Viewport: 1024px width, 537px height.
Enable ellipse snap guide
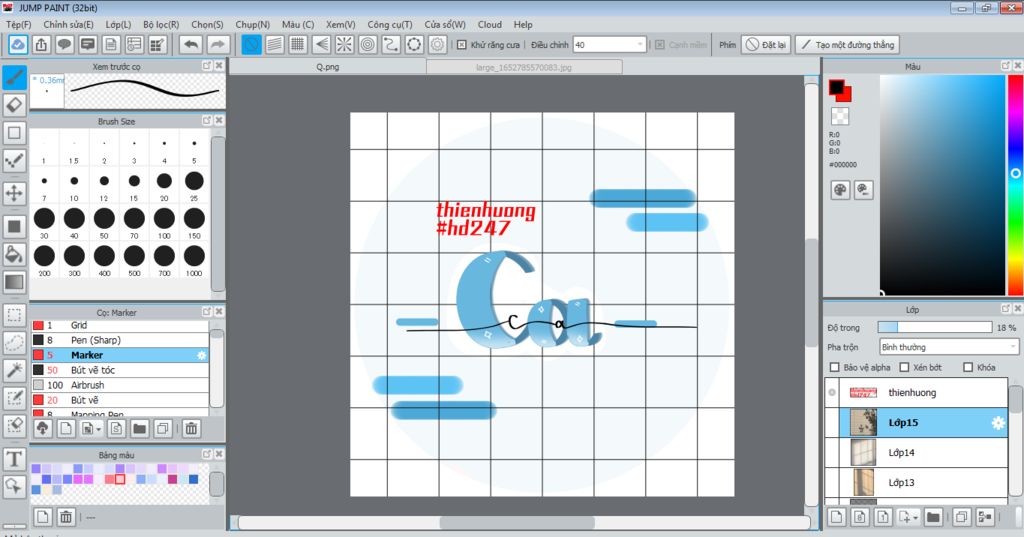414,44
